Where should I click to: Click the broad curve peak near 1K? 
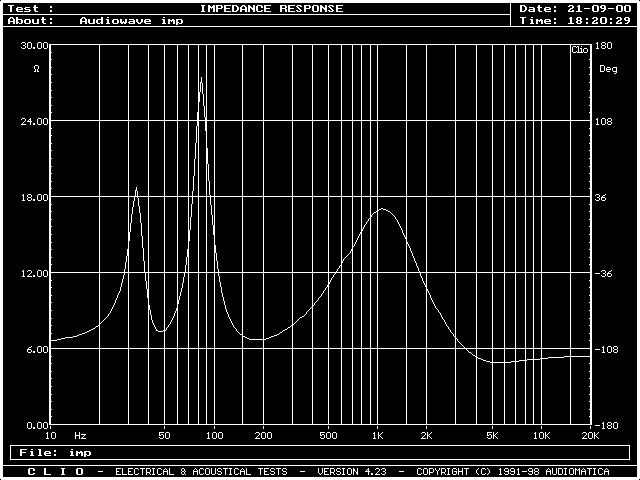(382, 209)
